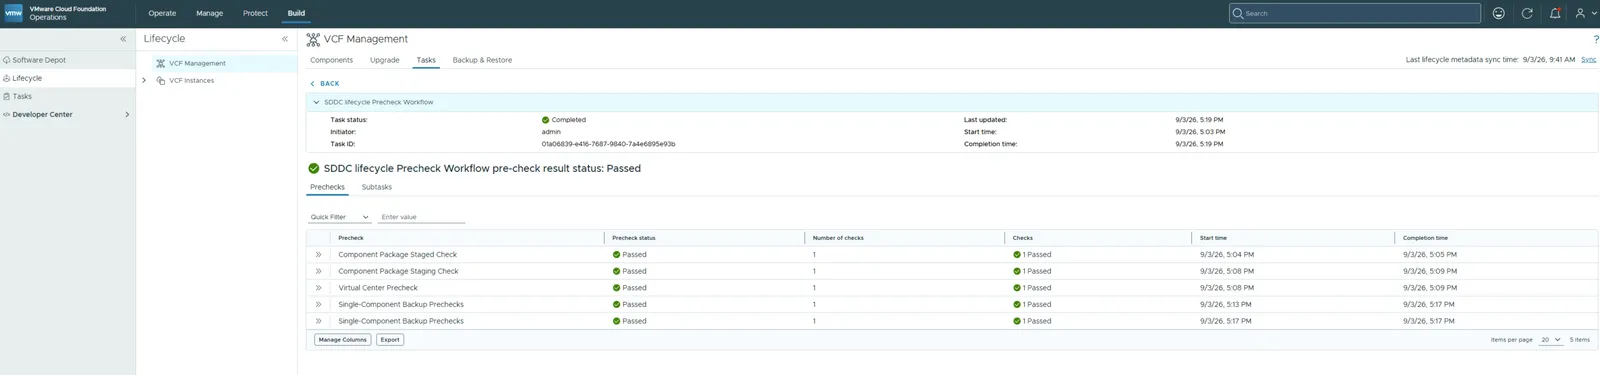The height and width of the screenshot is (375, 1600).
Task: Select the Prechecks tab
Action: [327, 187]
